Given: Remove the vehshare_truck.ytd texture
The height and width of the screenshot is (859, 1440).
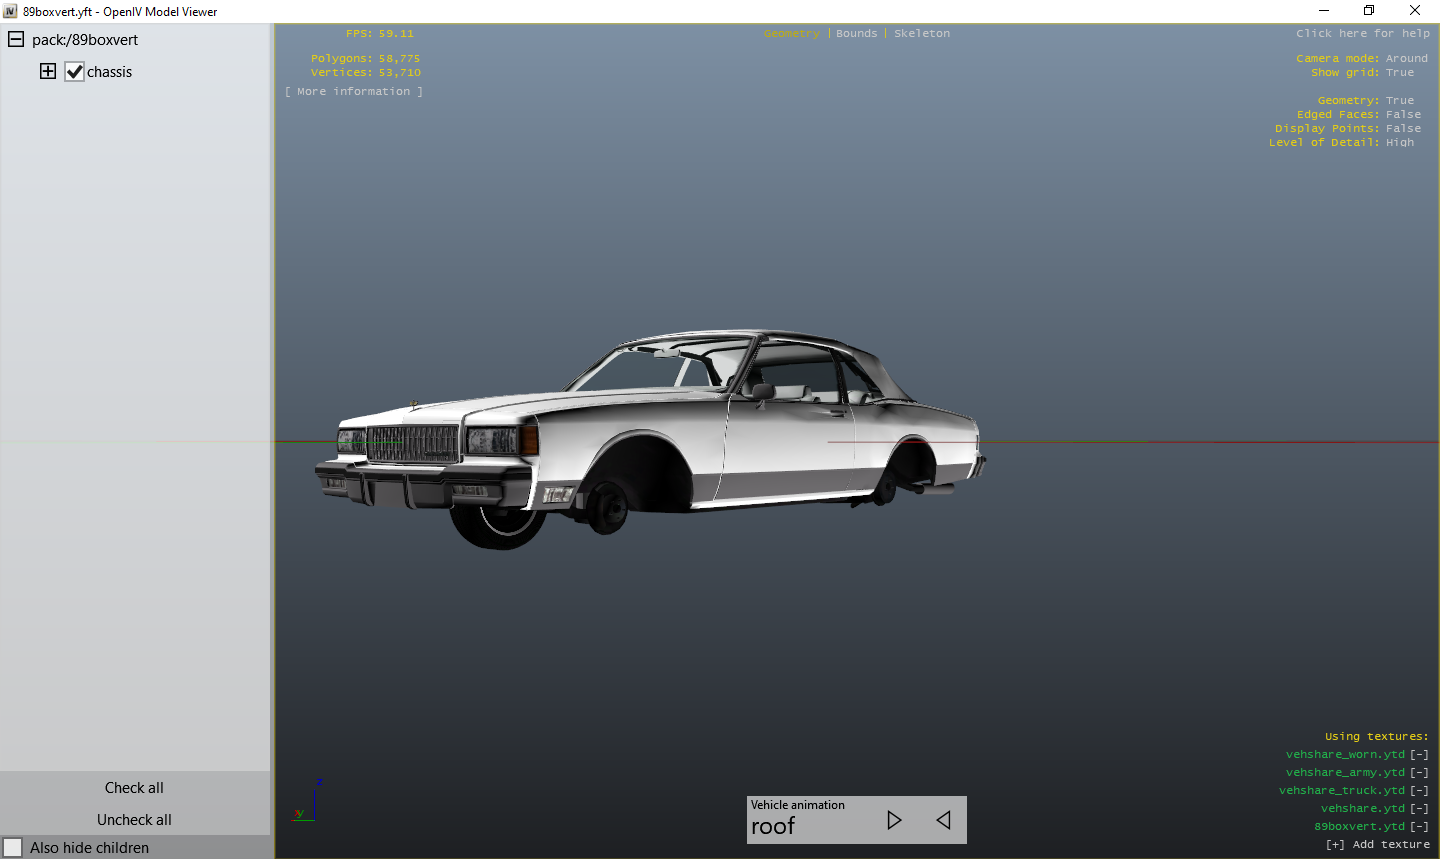Looking at the screenshot, I should coord(1419,791).
